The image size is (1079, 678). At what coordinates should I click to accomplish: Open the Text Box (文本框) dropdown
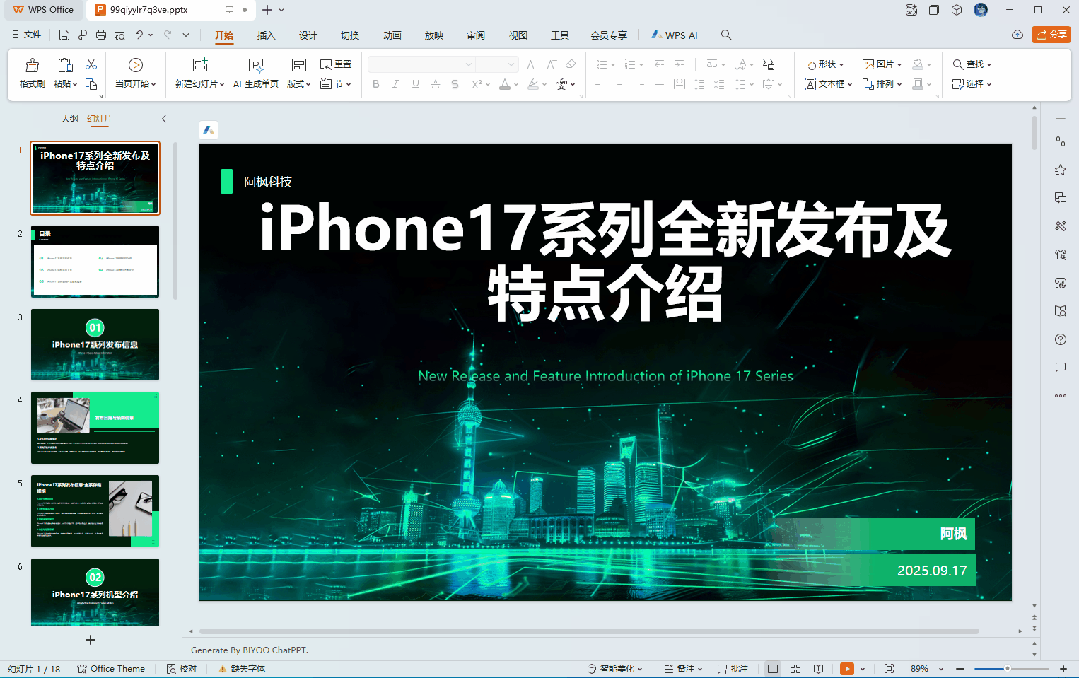[829, 84]
